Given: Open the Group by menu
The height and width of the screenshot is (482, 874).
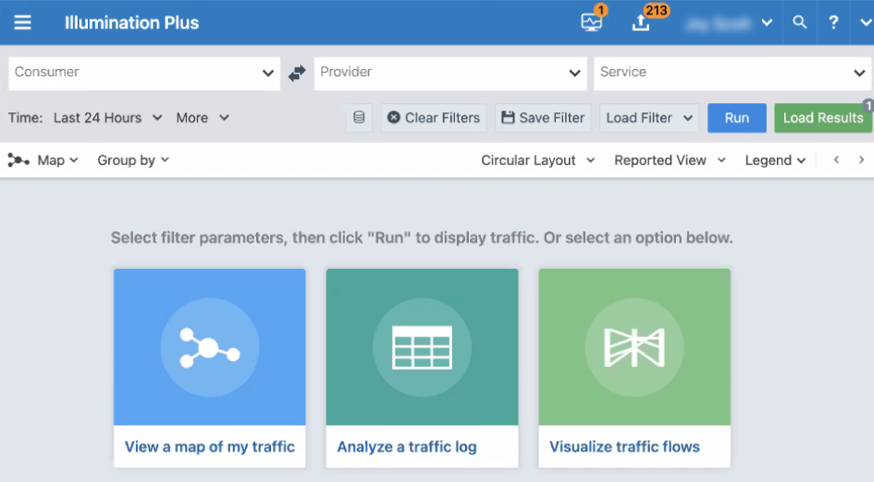Looking at the screenshot, I should [x=133, y=160].
